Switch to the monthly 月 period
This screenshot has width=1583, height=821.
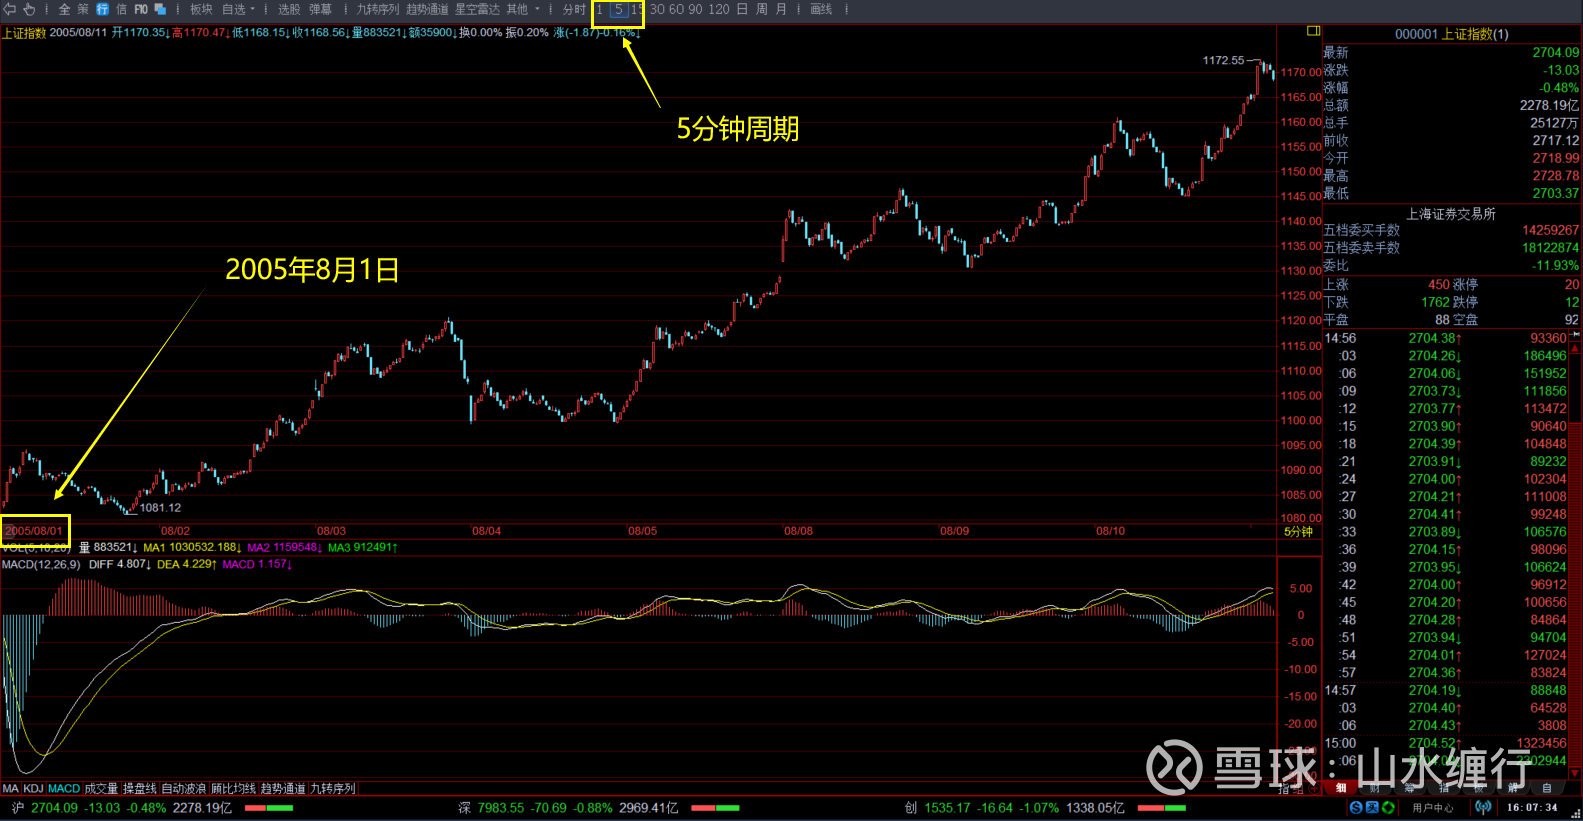coord(781,9)
